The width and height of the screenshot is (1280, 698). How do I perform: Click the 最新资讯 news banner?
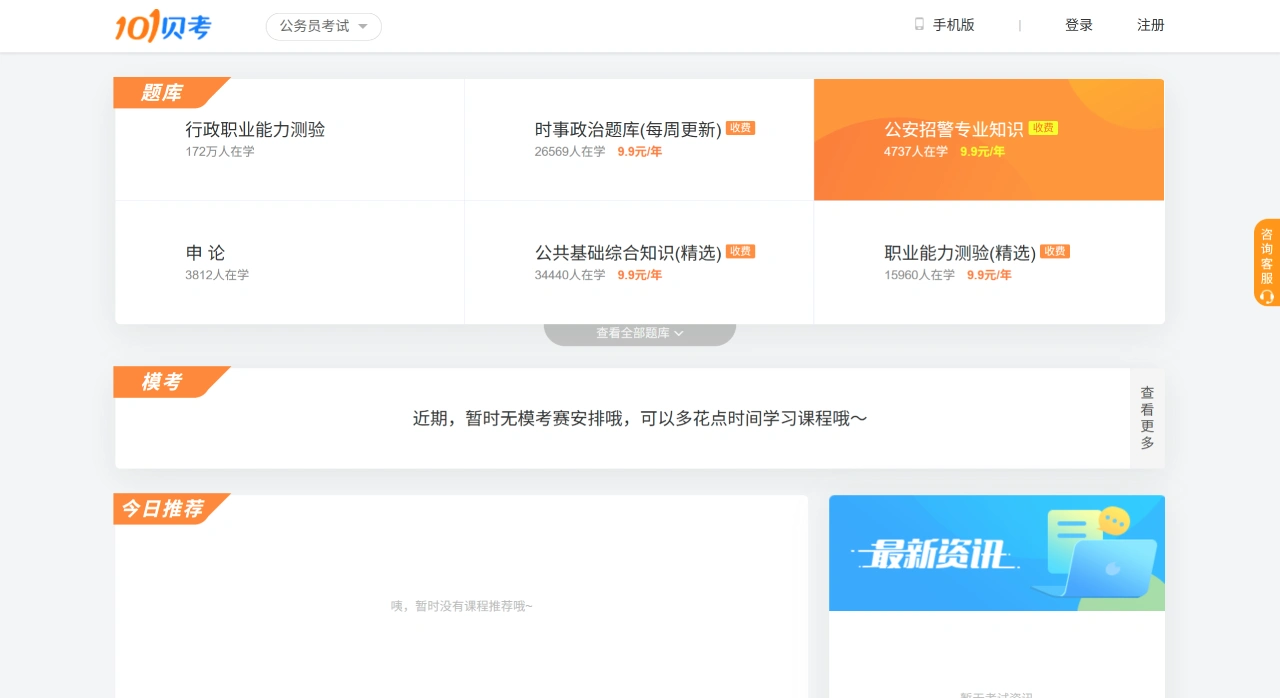click(x=996, y=552)
